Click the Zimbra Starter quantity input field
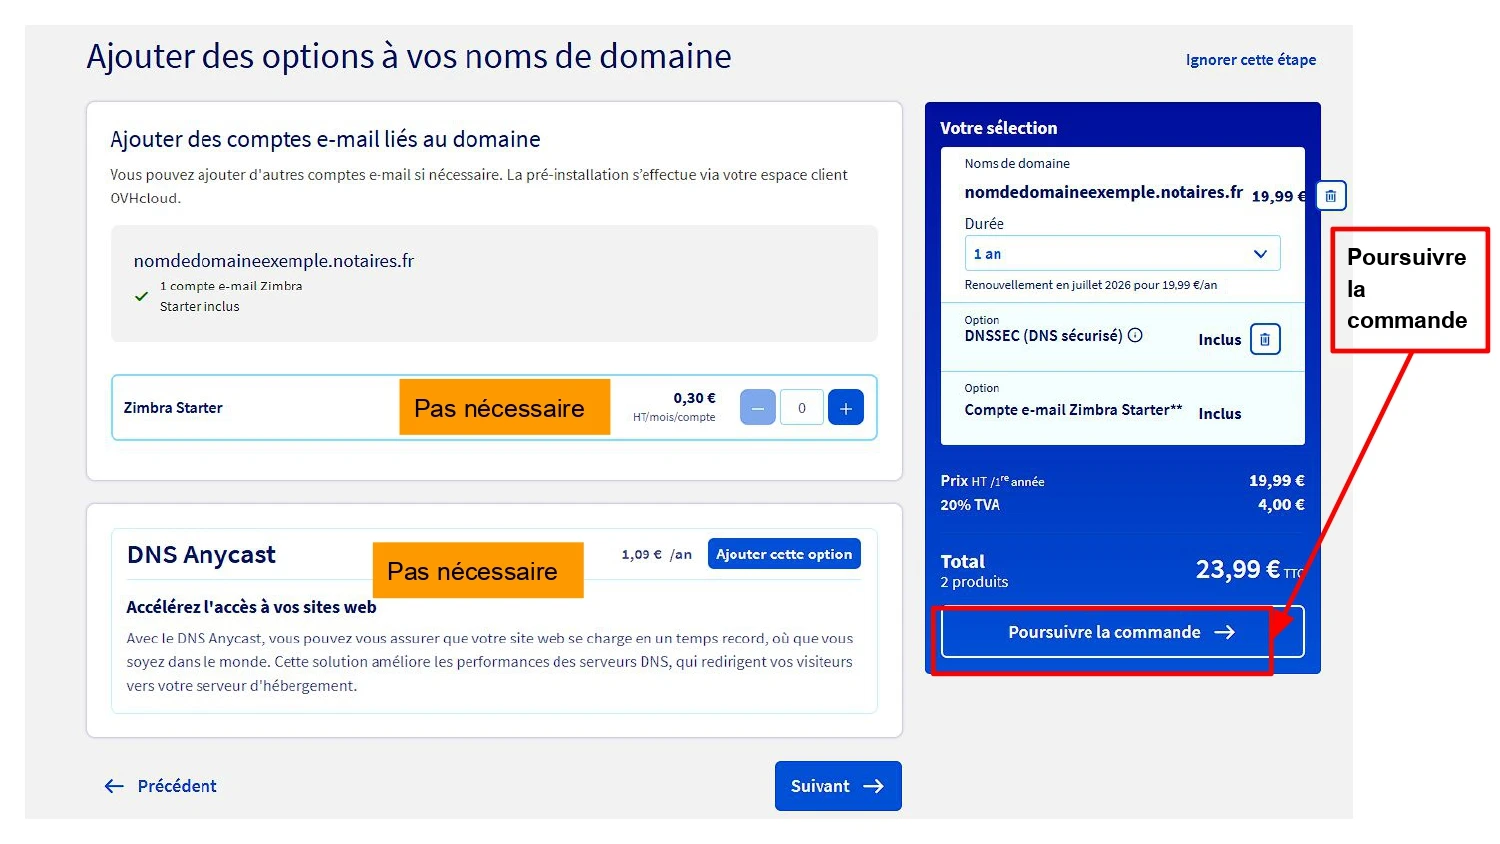Viewport: 1500px width, 844px height. click(x=801, y=407)
